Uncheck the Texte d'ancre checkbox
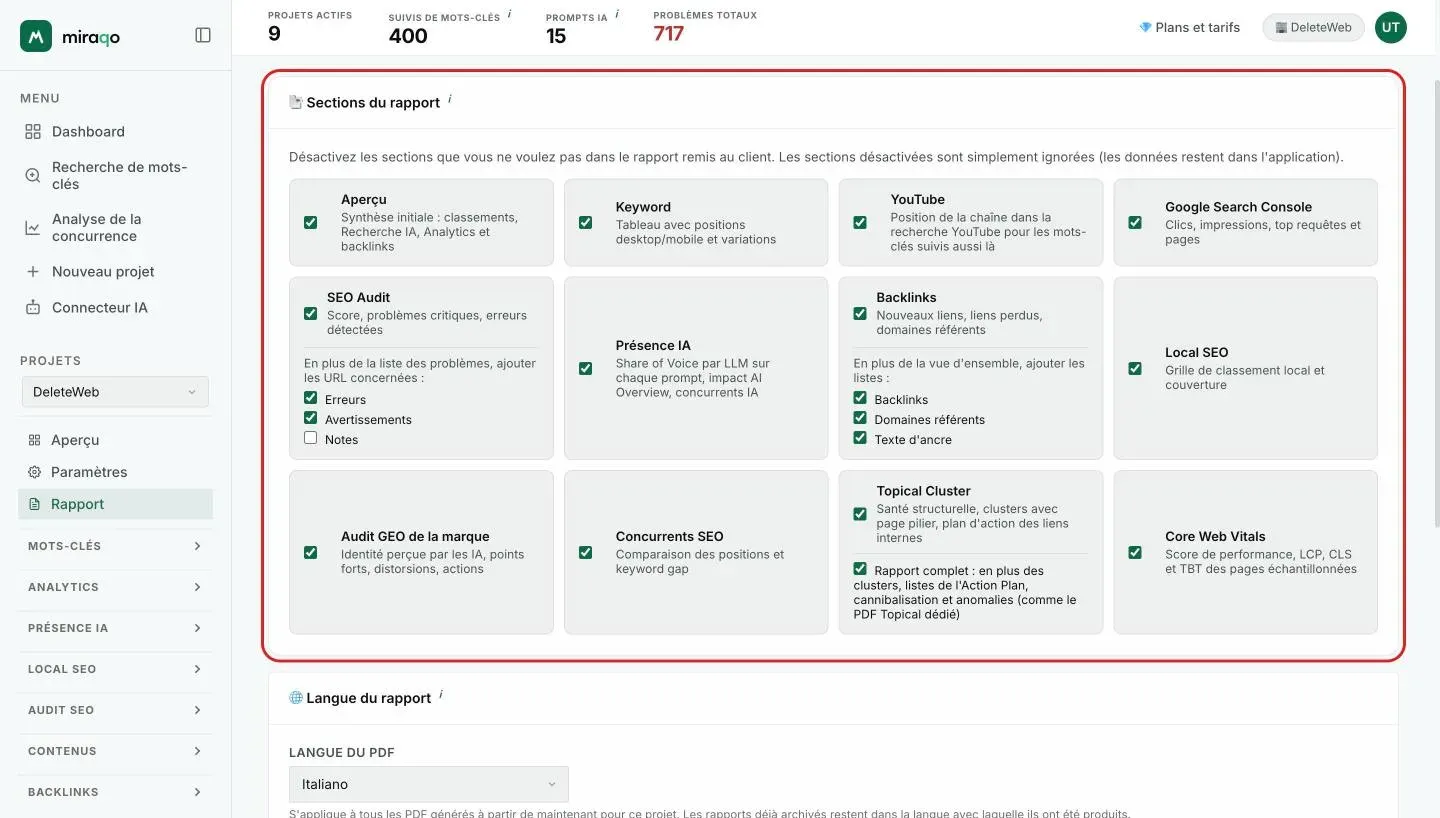The width and height of the screenshot is (1440, 818). click(860, 438)
